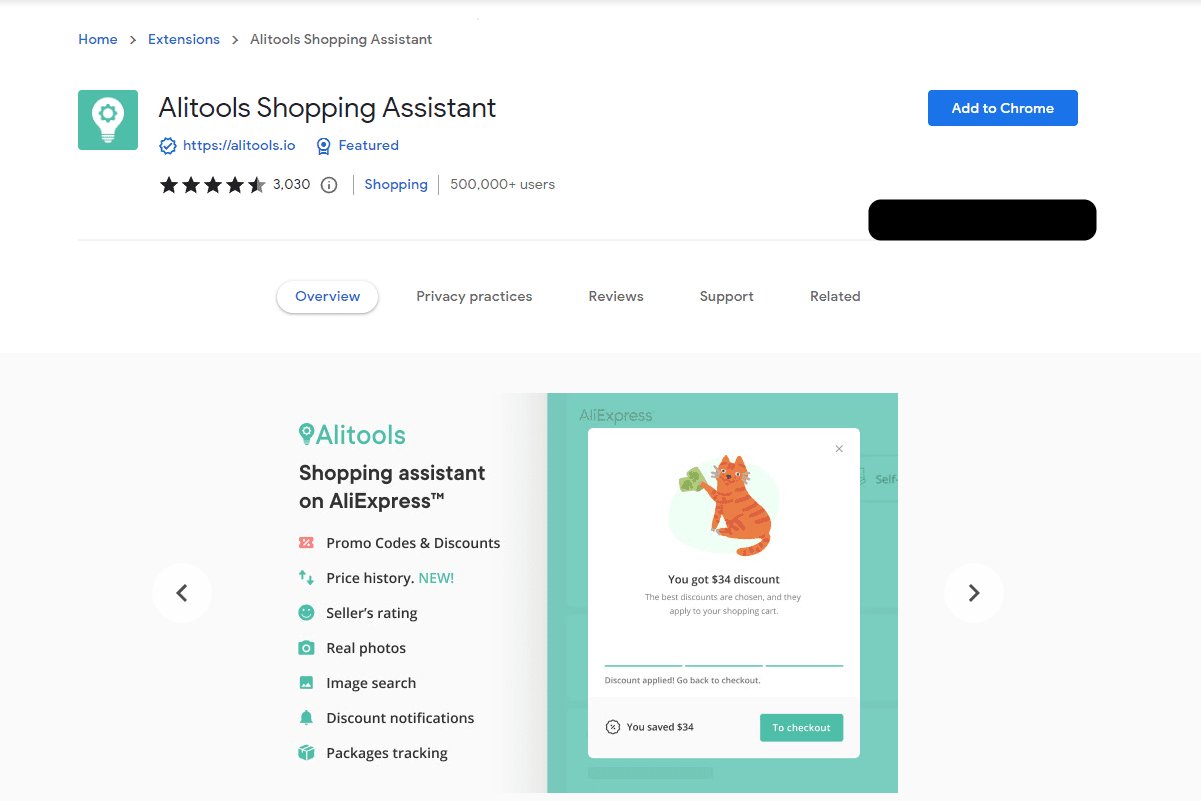The width and height of the screenshot is (1201, 801).
Task: Click the You saved $34 text
Action: tap(660, 727)
